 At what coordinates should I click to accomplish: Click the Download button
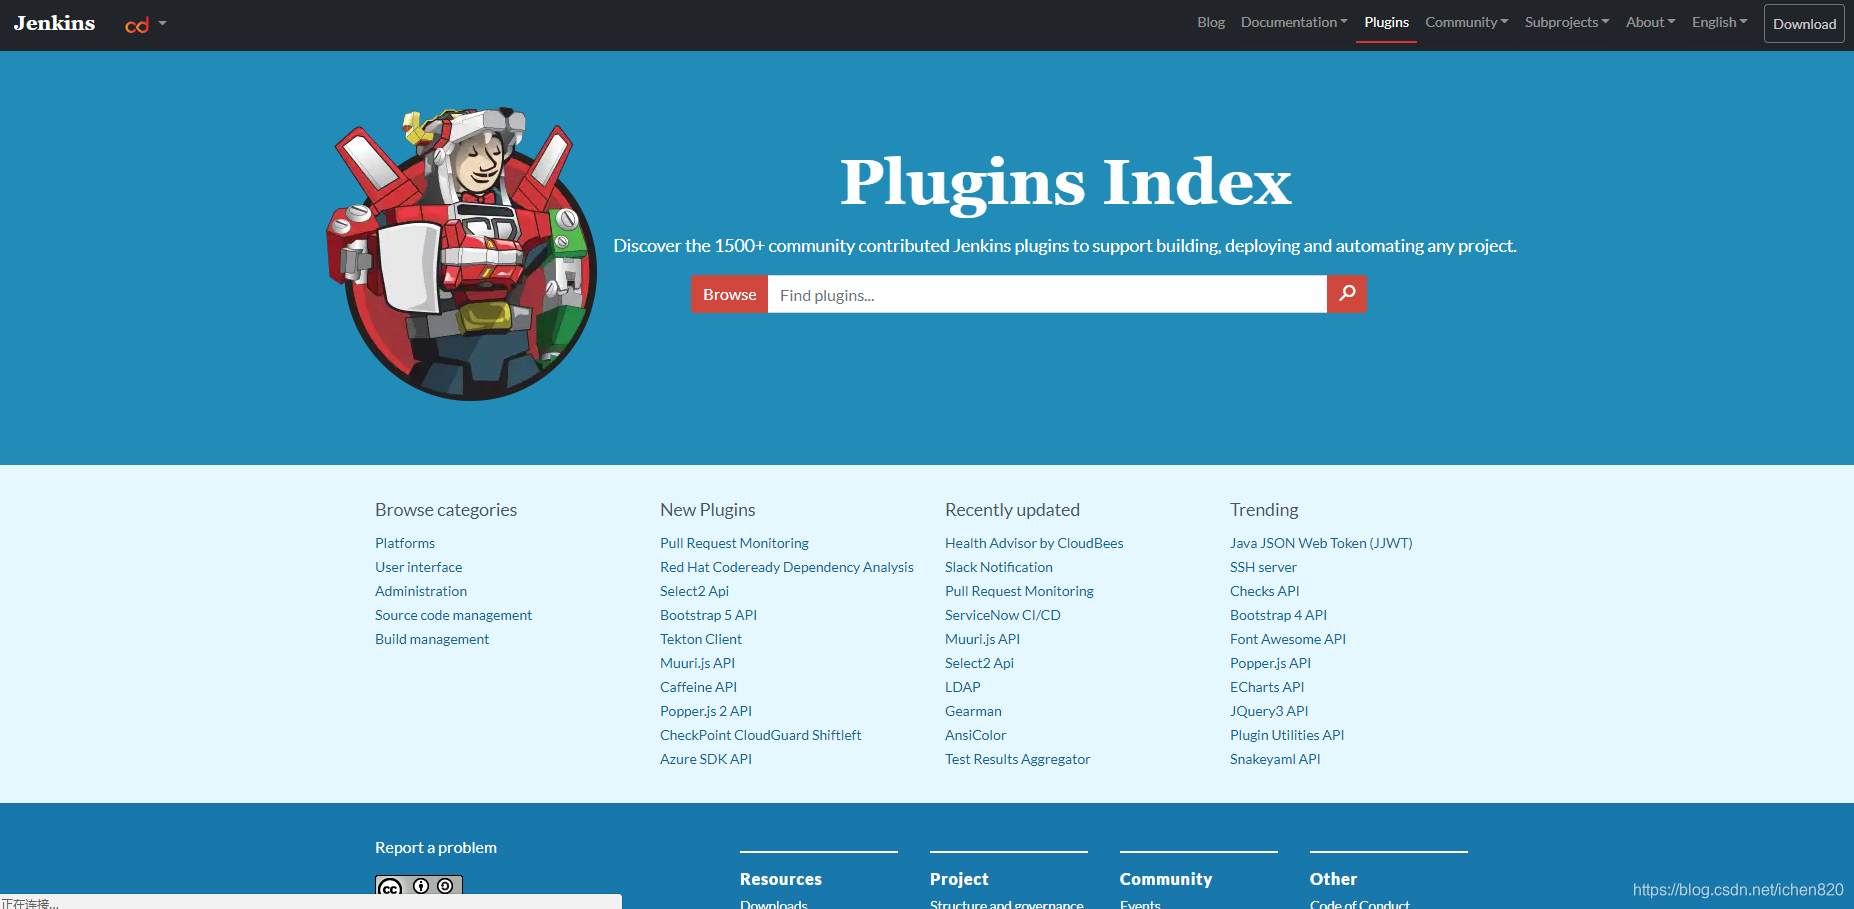pos(1804,24)
